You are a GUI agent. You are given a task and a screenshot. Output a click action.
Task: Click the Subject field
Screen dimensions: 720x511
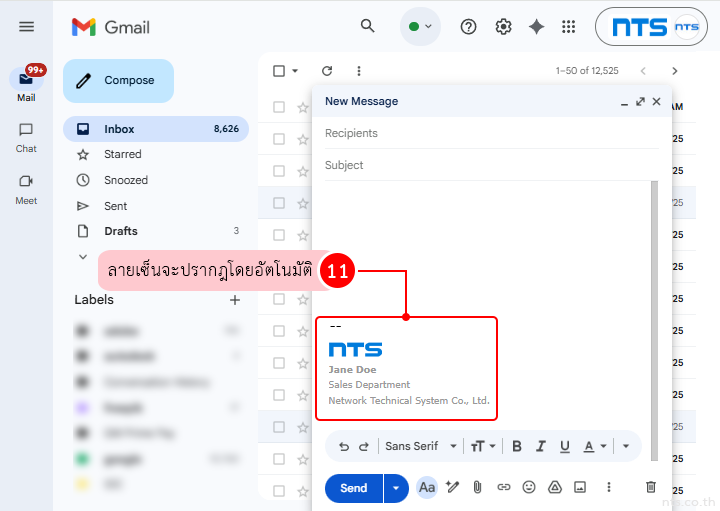(x=491, y=165)
